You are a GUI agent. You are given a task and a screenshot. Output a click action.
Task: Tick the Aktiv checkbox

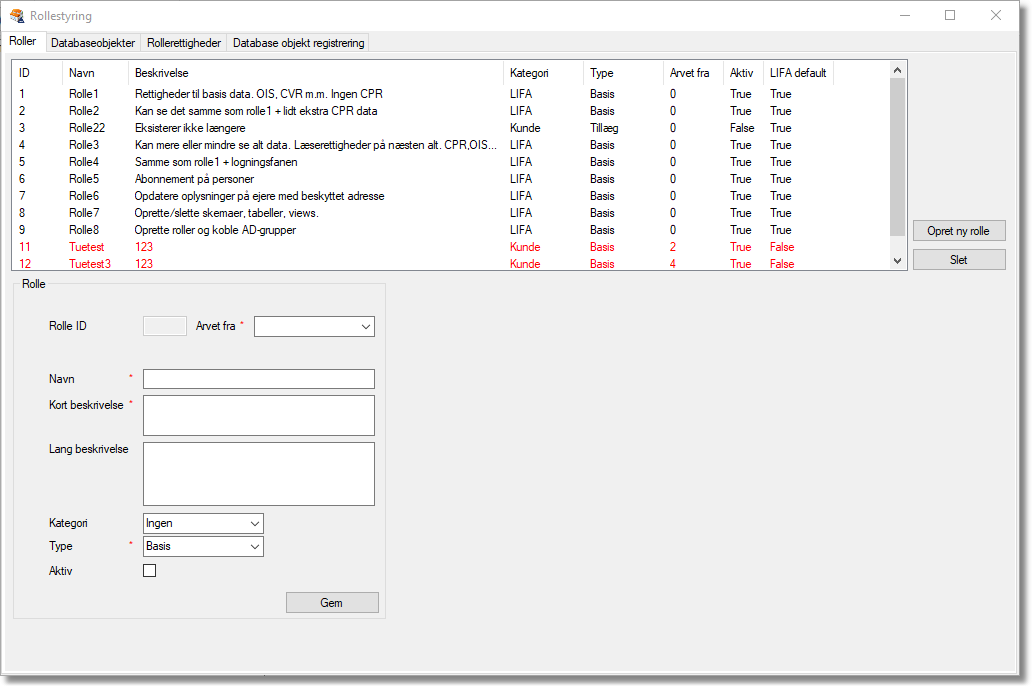pyautogui.click(x=150, y=571)
